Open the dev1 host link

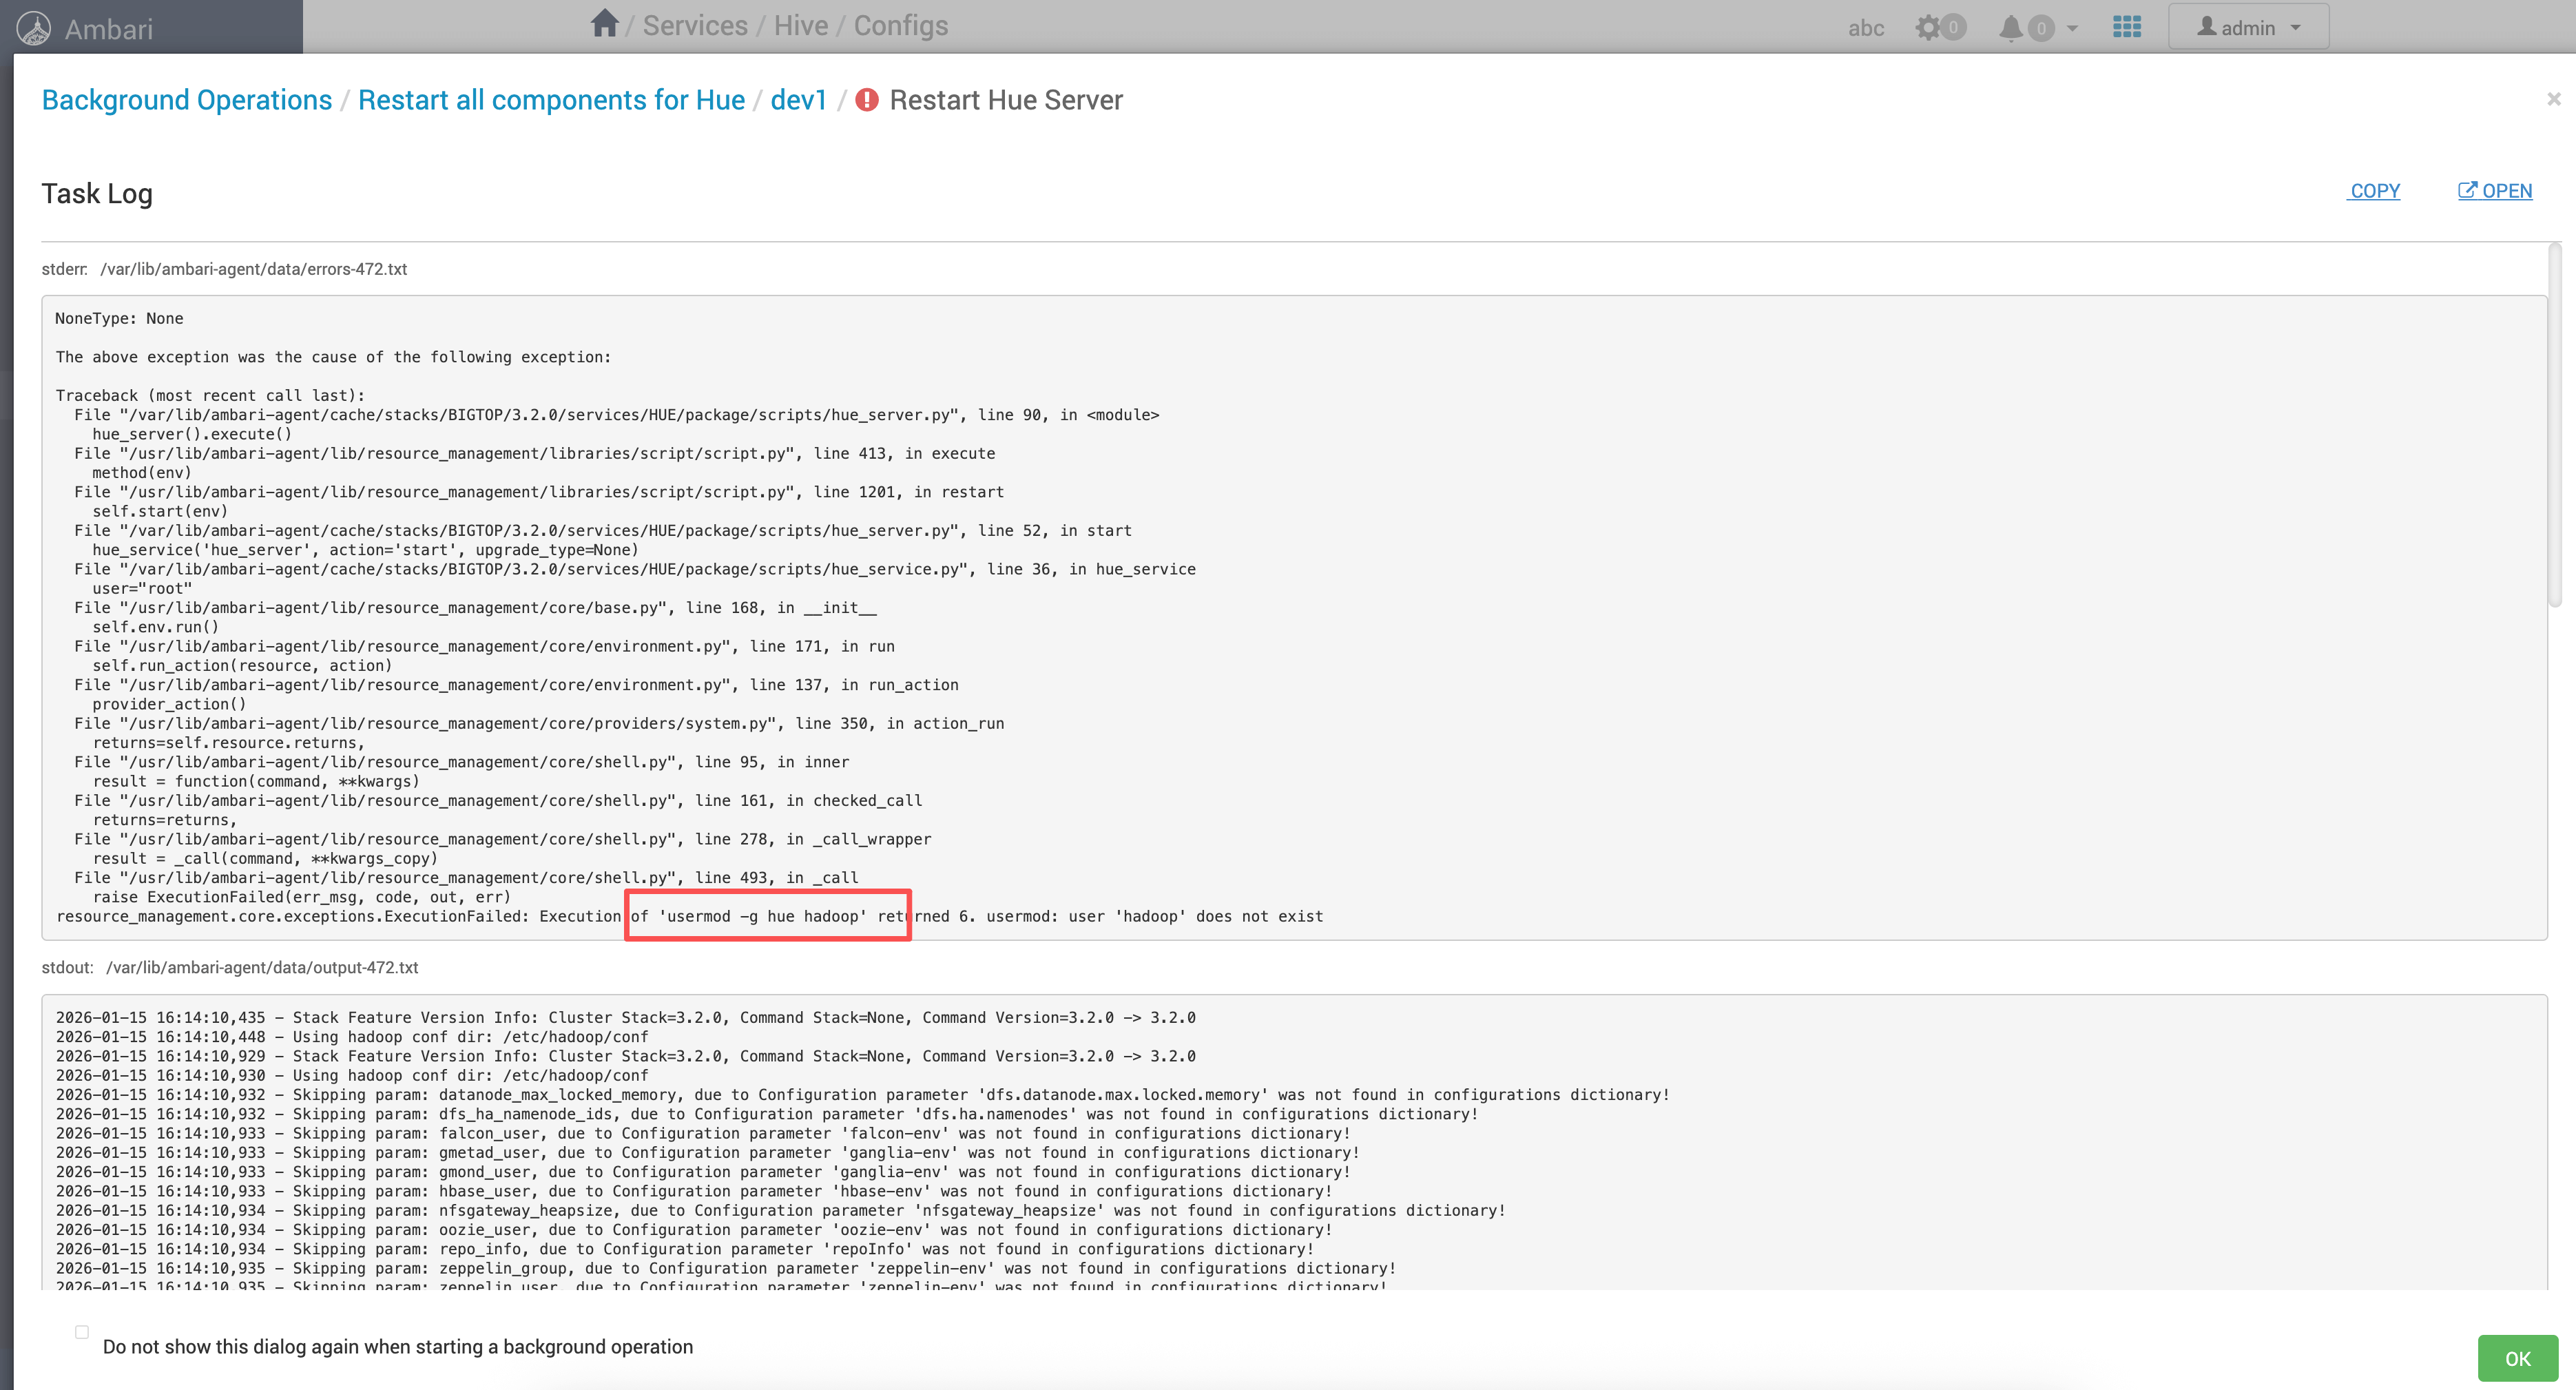point(798,100)
